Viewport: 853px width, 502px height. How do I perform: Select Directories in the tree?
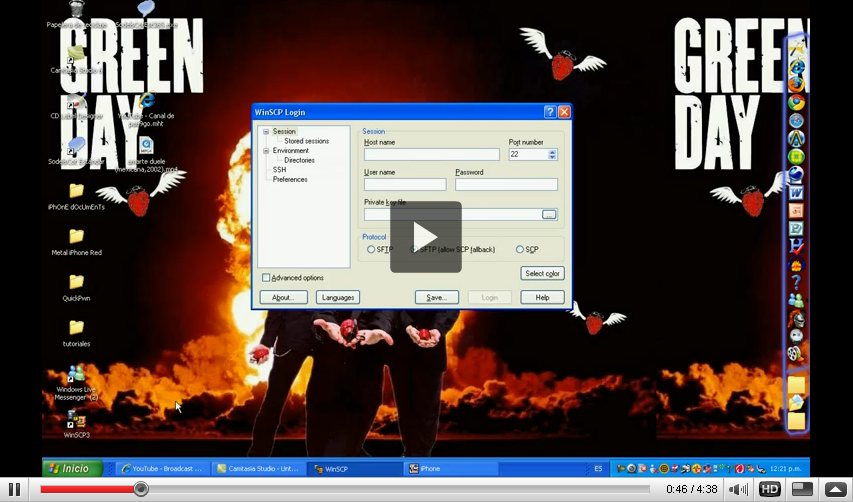tap(299, 160)
